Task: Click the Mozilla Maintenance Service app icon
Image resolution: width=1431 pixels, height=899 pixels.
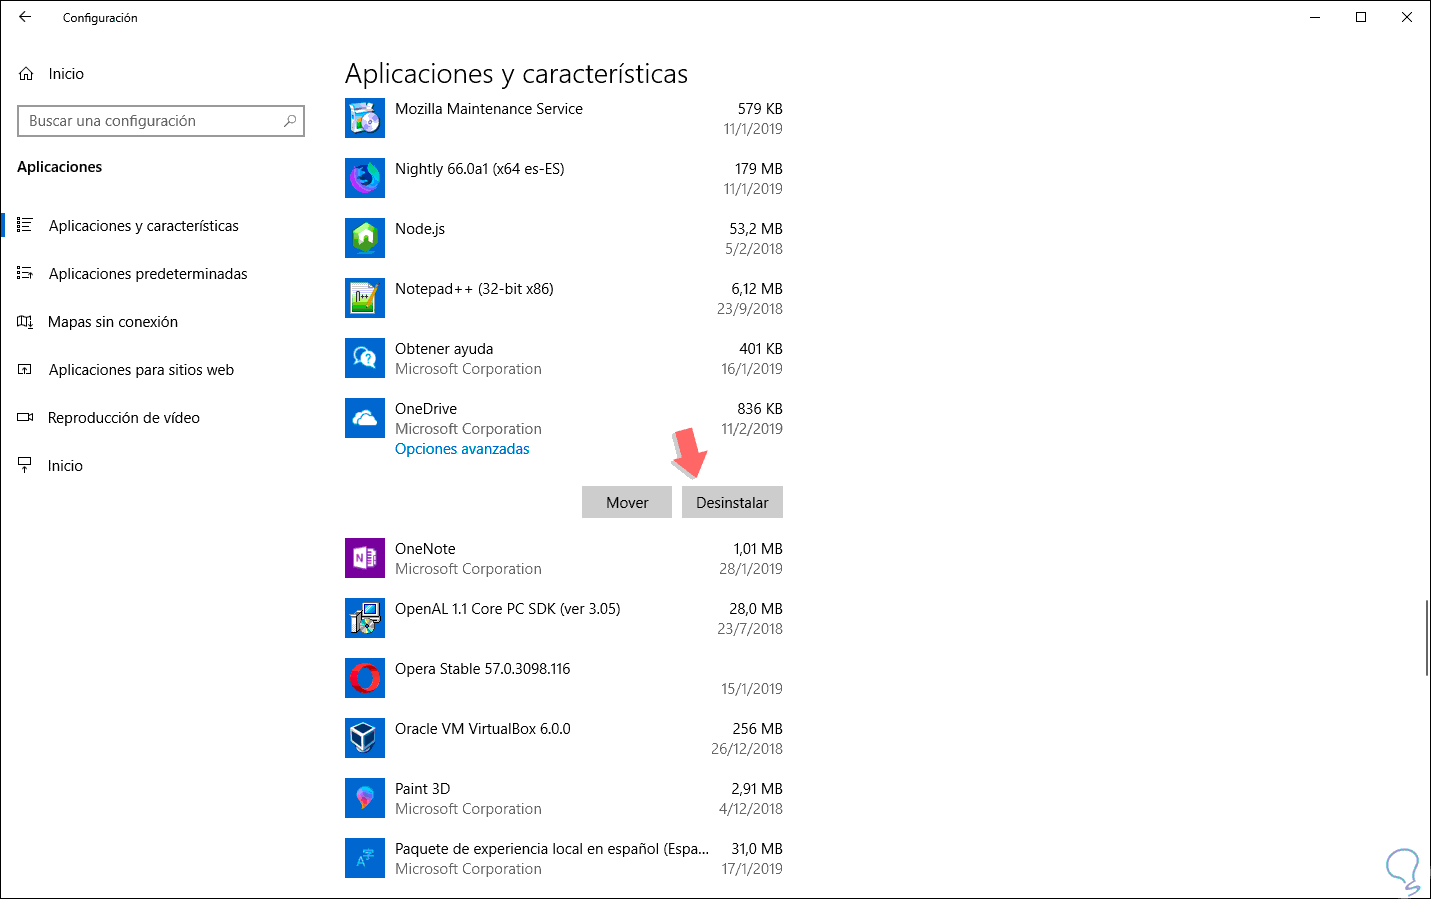Action: click(x=365, y=118)
